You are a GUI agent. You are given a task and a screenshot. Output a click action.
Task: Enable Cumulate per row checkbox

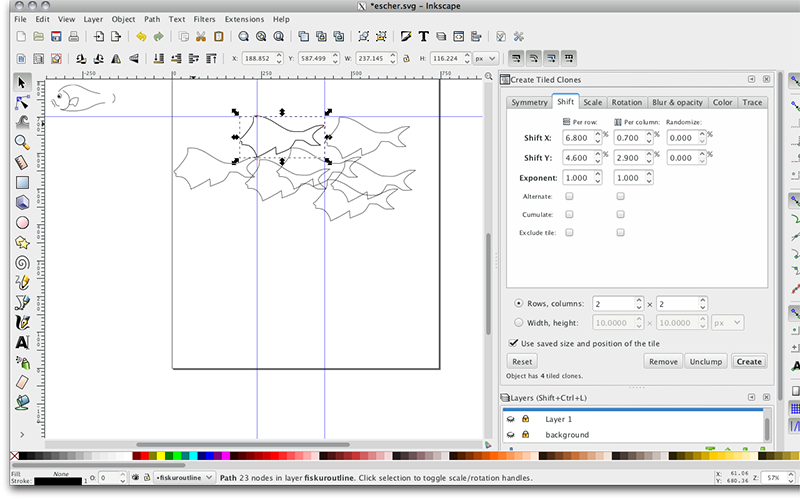pos(569,214)
